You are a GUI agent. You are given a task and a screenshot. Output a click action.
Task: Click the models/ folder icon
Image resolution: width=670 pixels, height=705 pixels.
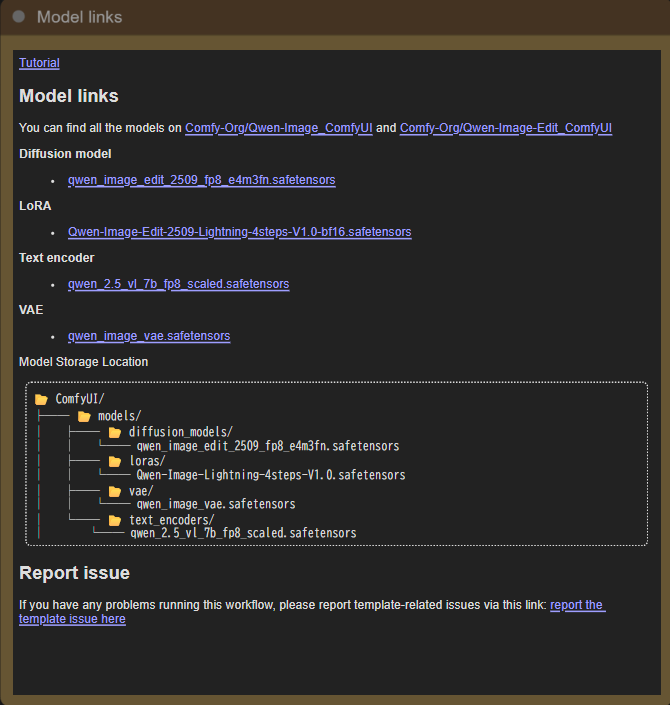tap(84, 417)
